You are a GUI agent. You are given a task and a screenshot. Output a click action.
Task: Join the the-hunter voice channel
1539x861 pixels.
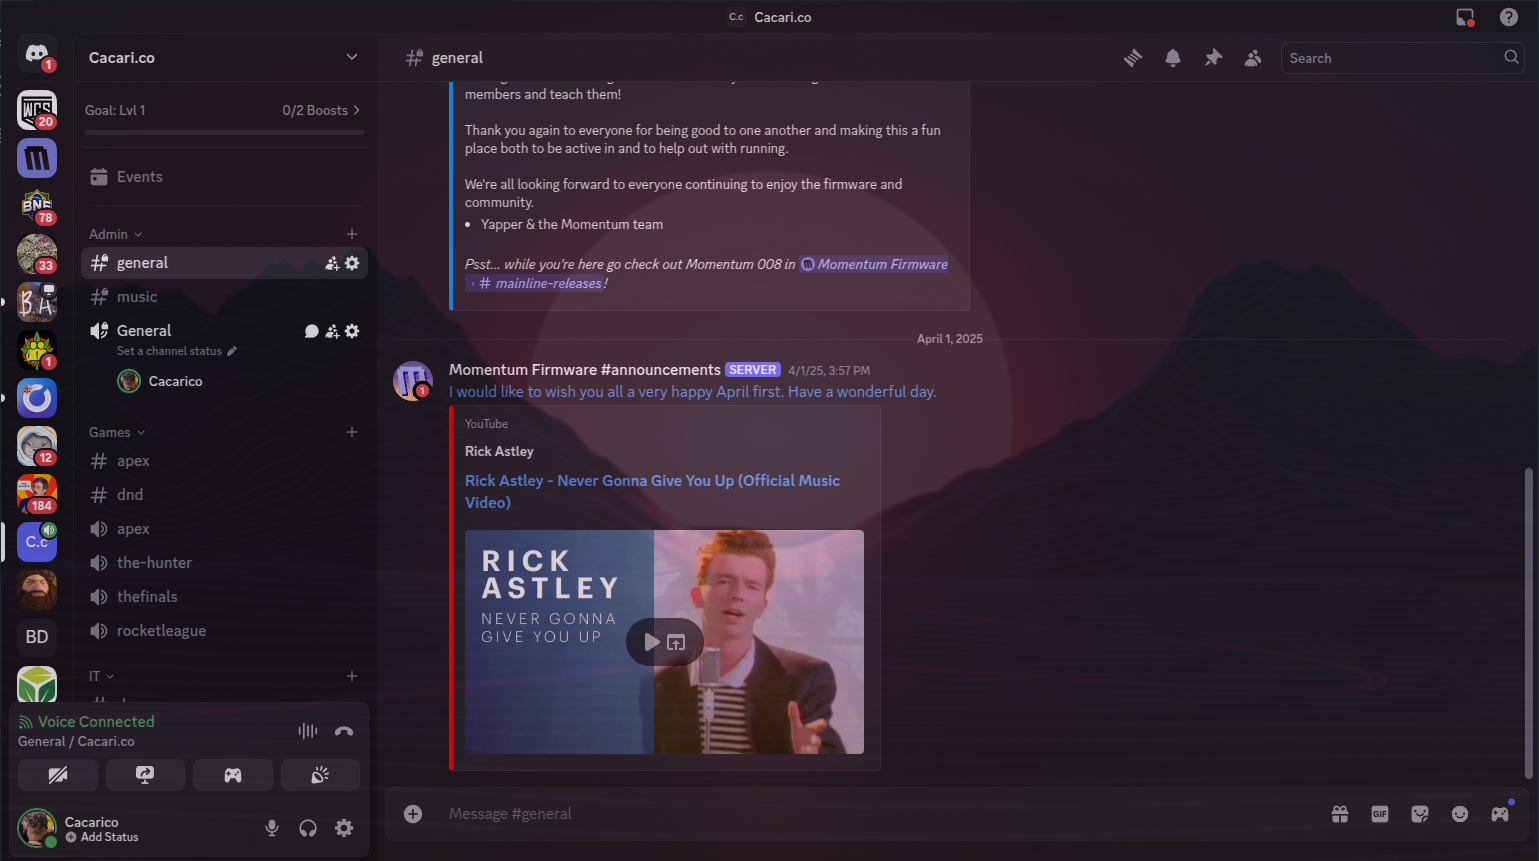tap(225, 563)
